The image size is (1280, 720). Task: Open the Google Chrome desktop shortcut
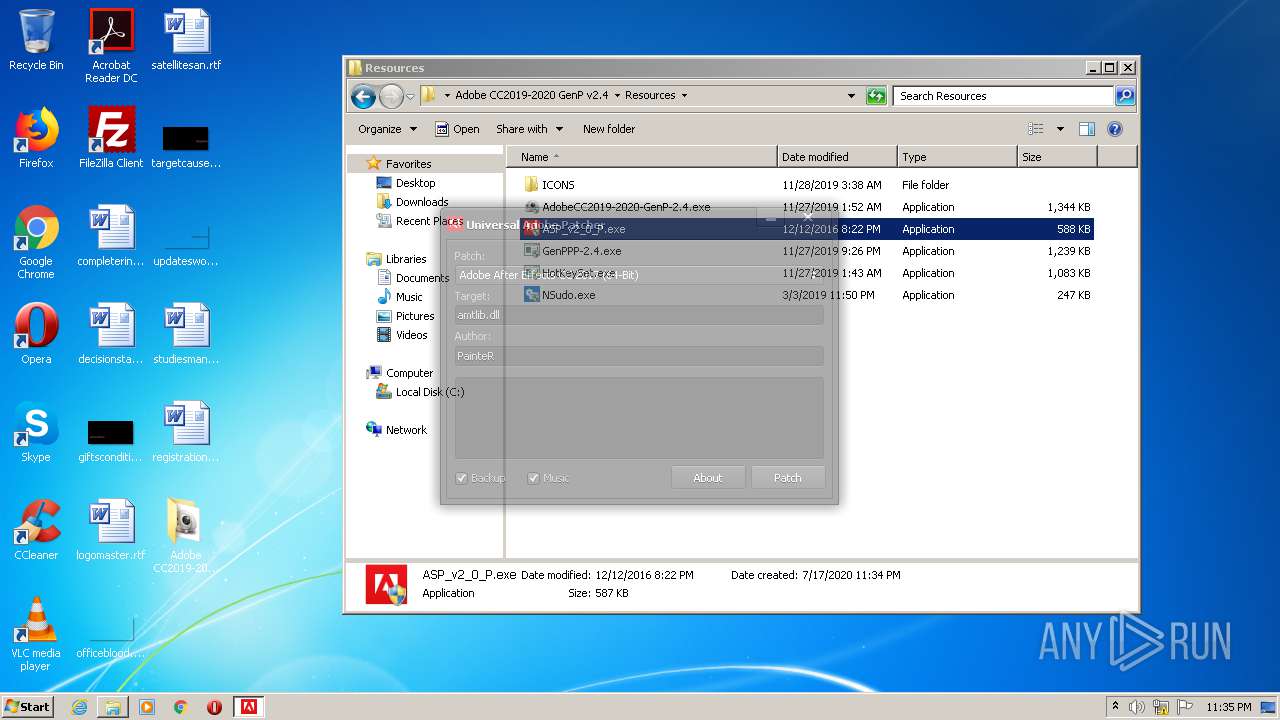36,242
